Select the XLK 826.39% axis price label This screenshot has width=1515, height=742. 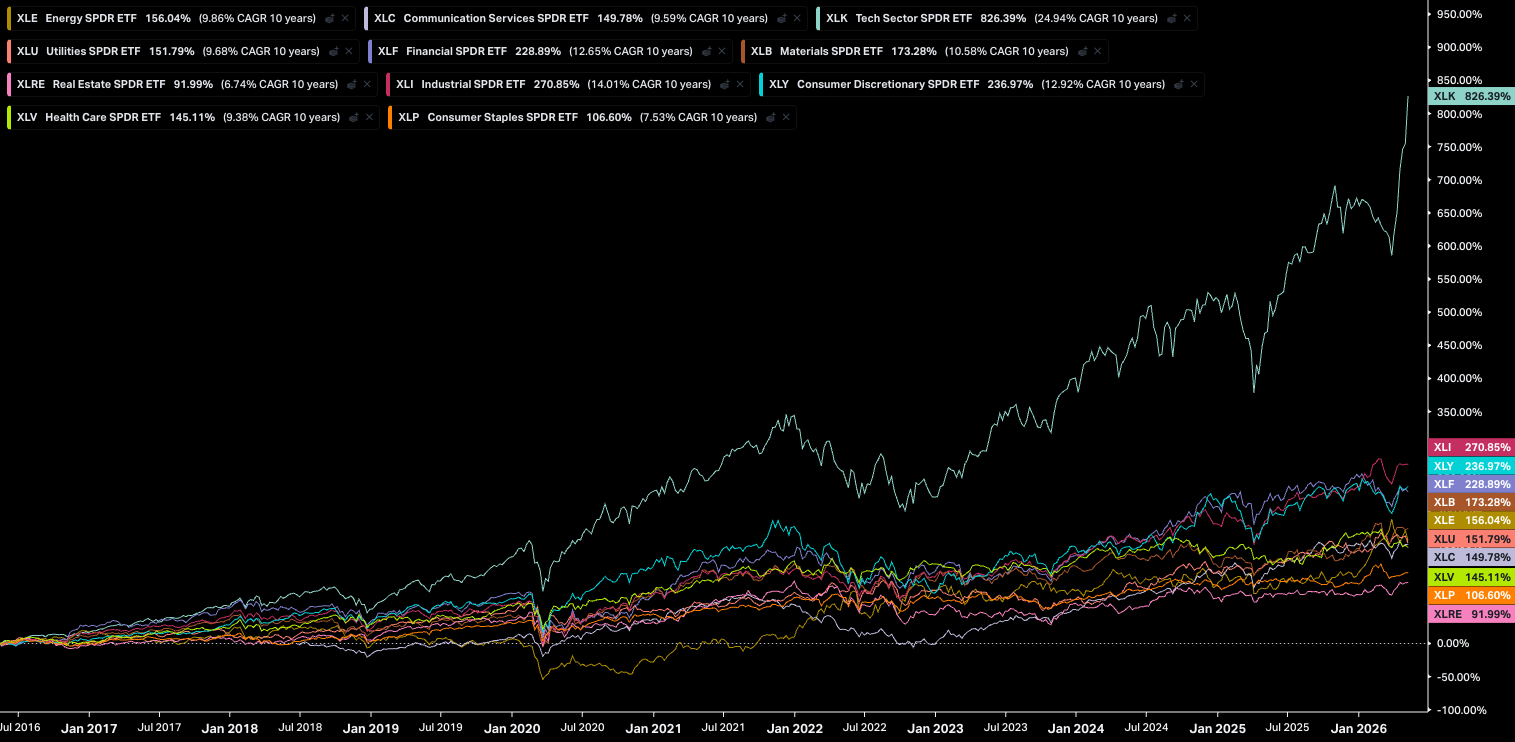point(1472,96)
